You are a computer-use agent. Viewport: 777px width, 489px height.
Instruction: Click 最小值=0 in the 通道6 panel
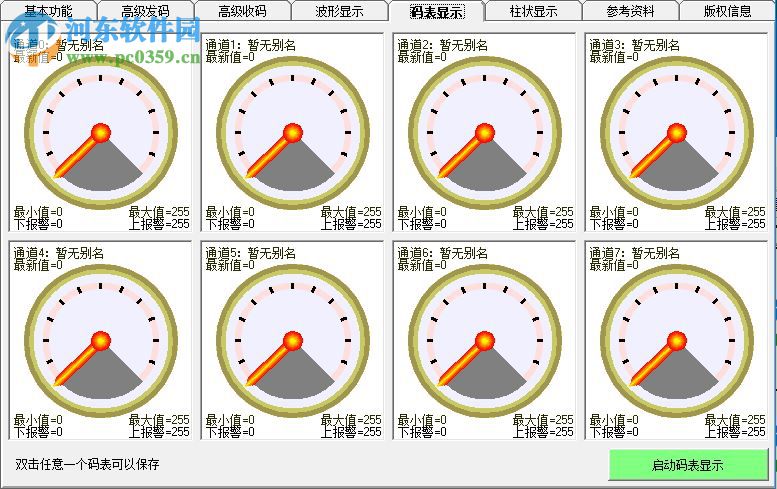[x=422, y=420]
